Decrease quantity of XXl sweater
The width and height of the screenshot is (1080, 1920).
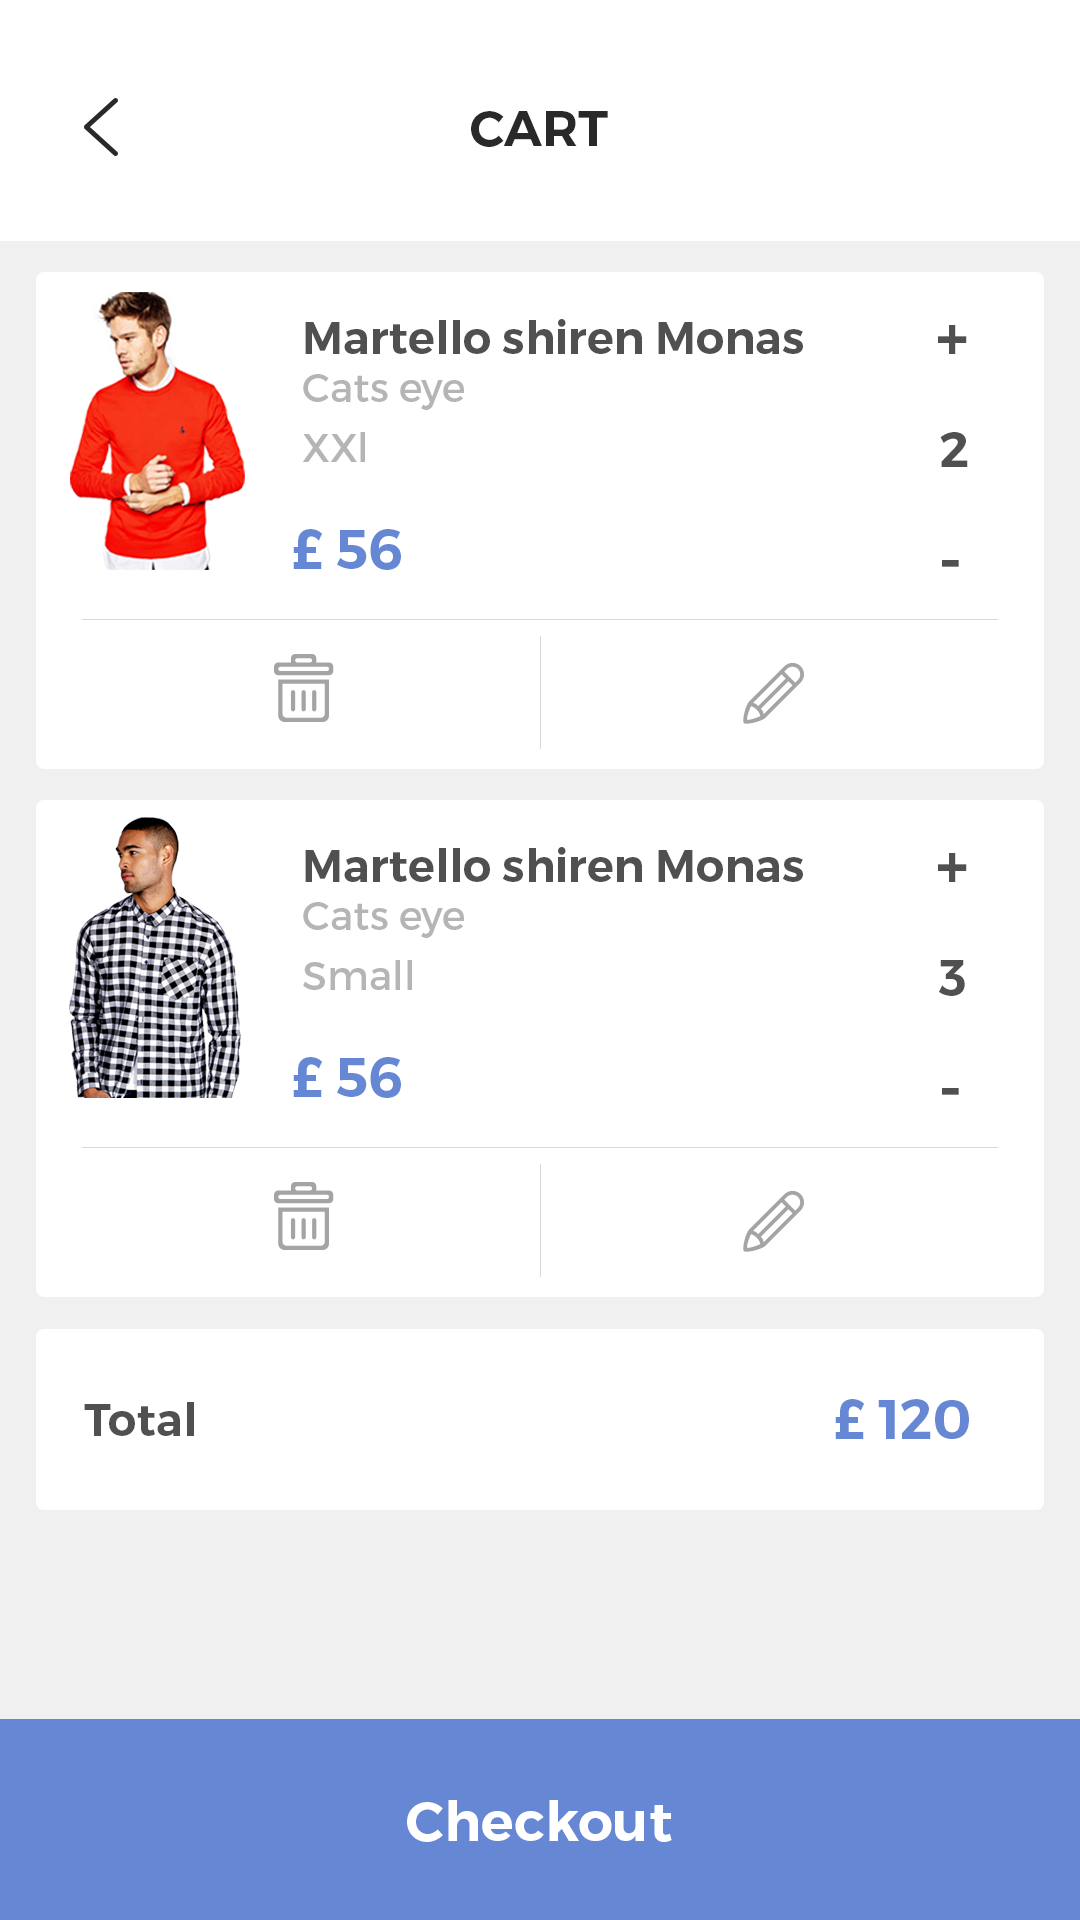[950, 563]
